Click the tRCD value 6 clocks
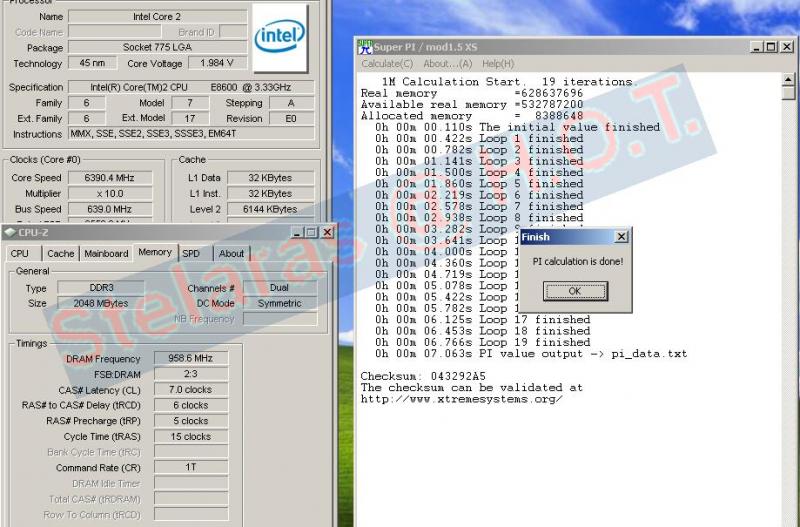The image size is (800, 527). pyautogui.click(x=191, y=405)
